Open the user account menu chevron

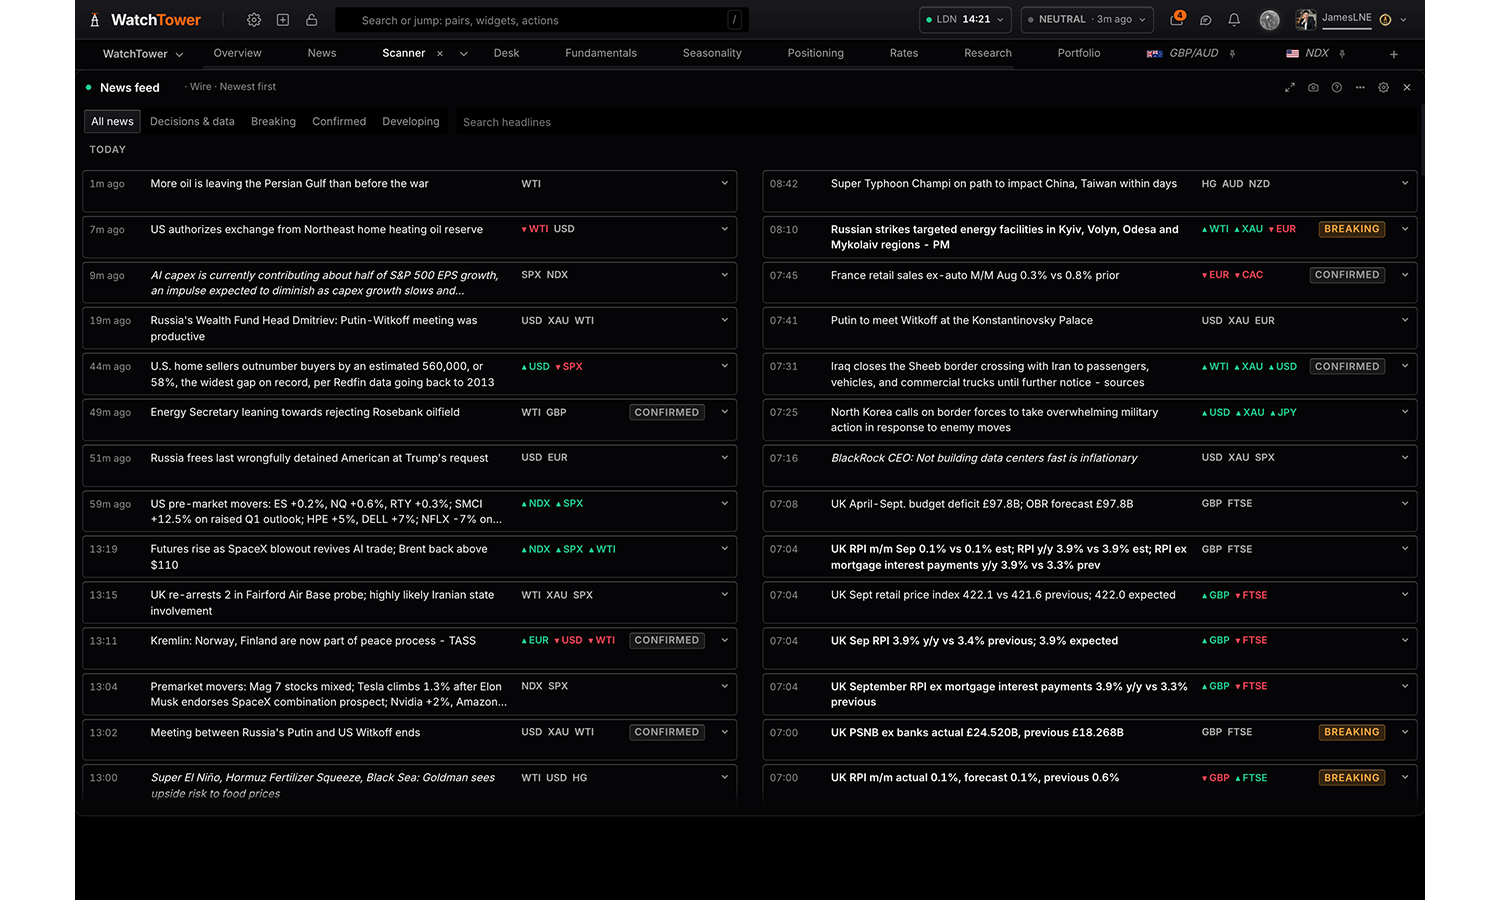point(1404,20)
